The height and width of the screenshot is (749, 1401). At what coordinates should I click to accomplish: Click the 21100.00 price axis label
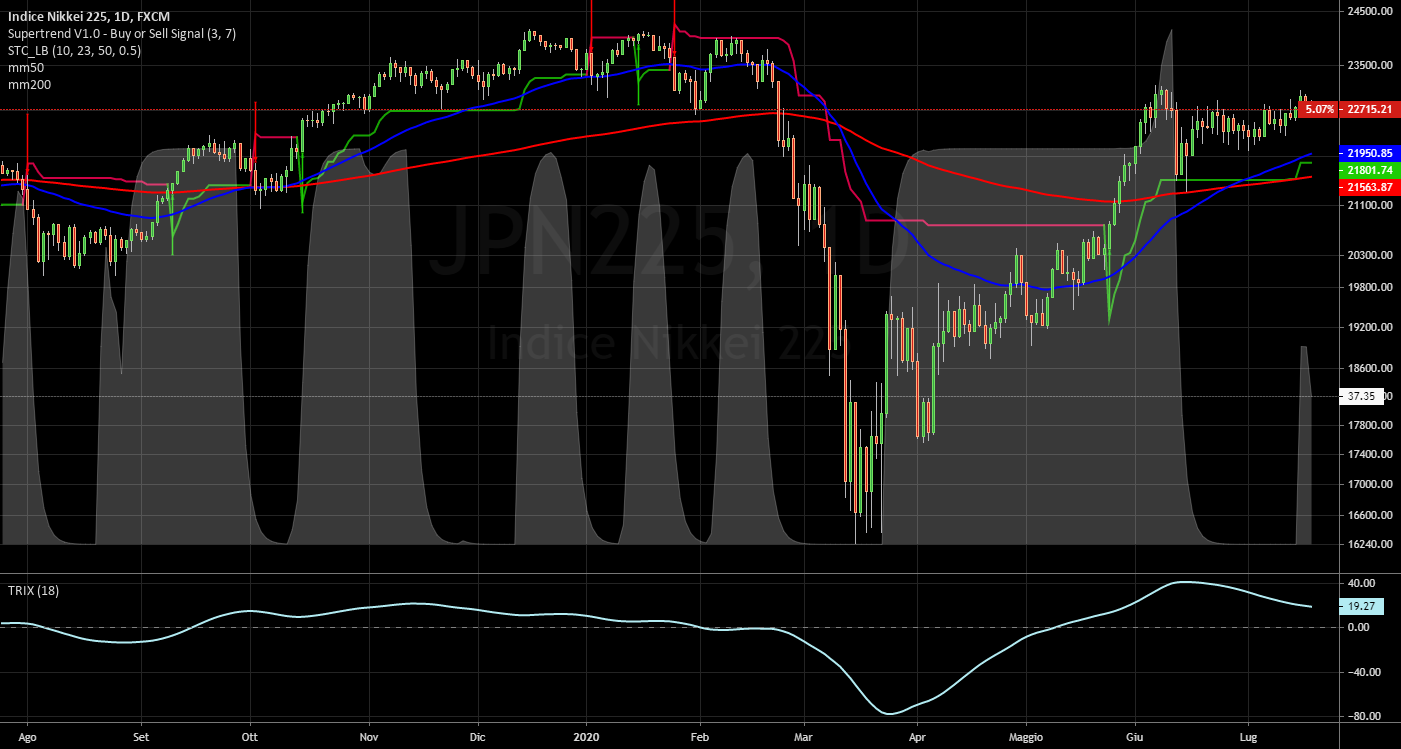coord(1370,205)
